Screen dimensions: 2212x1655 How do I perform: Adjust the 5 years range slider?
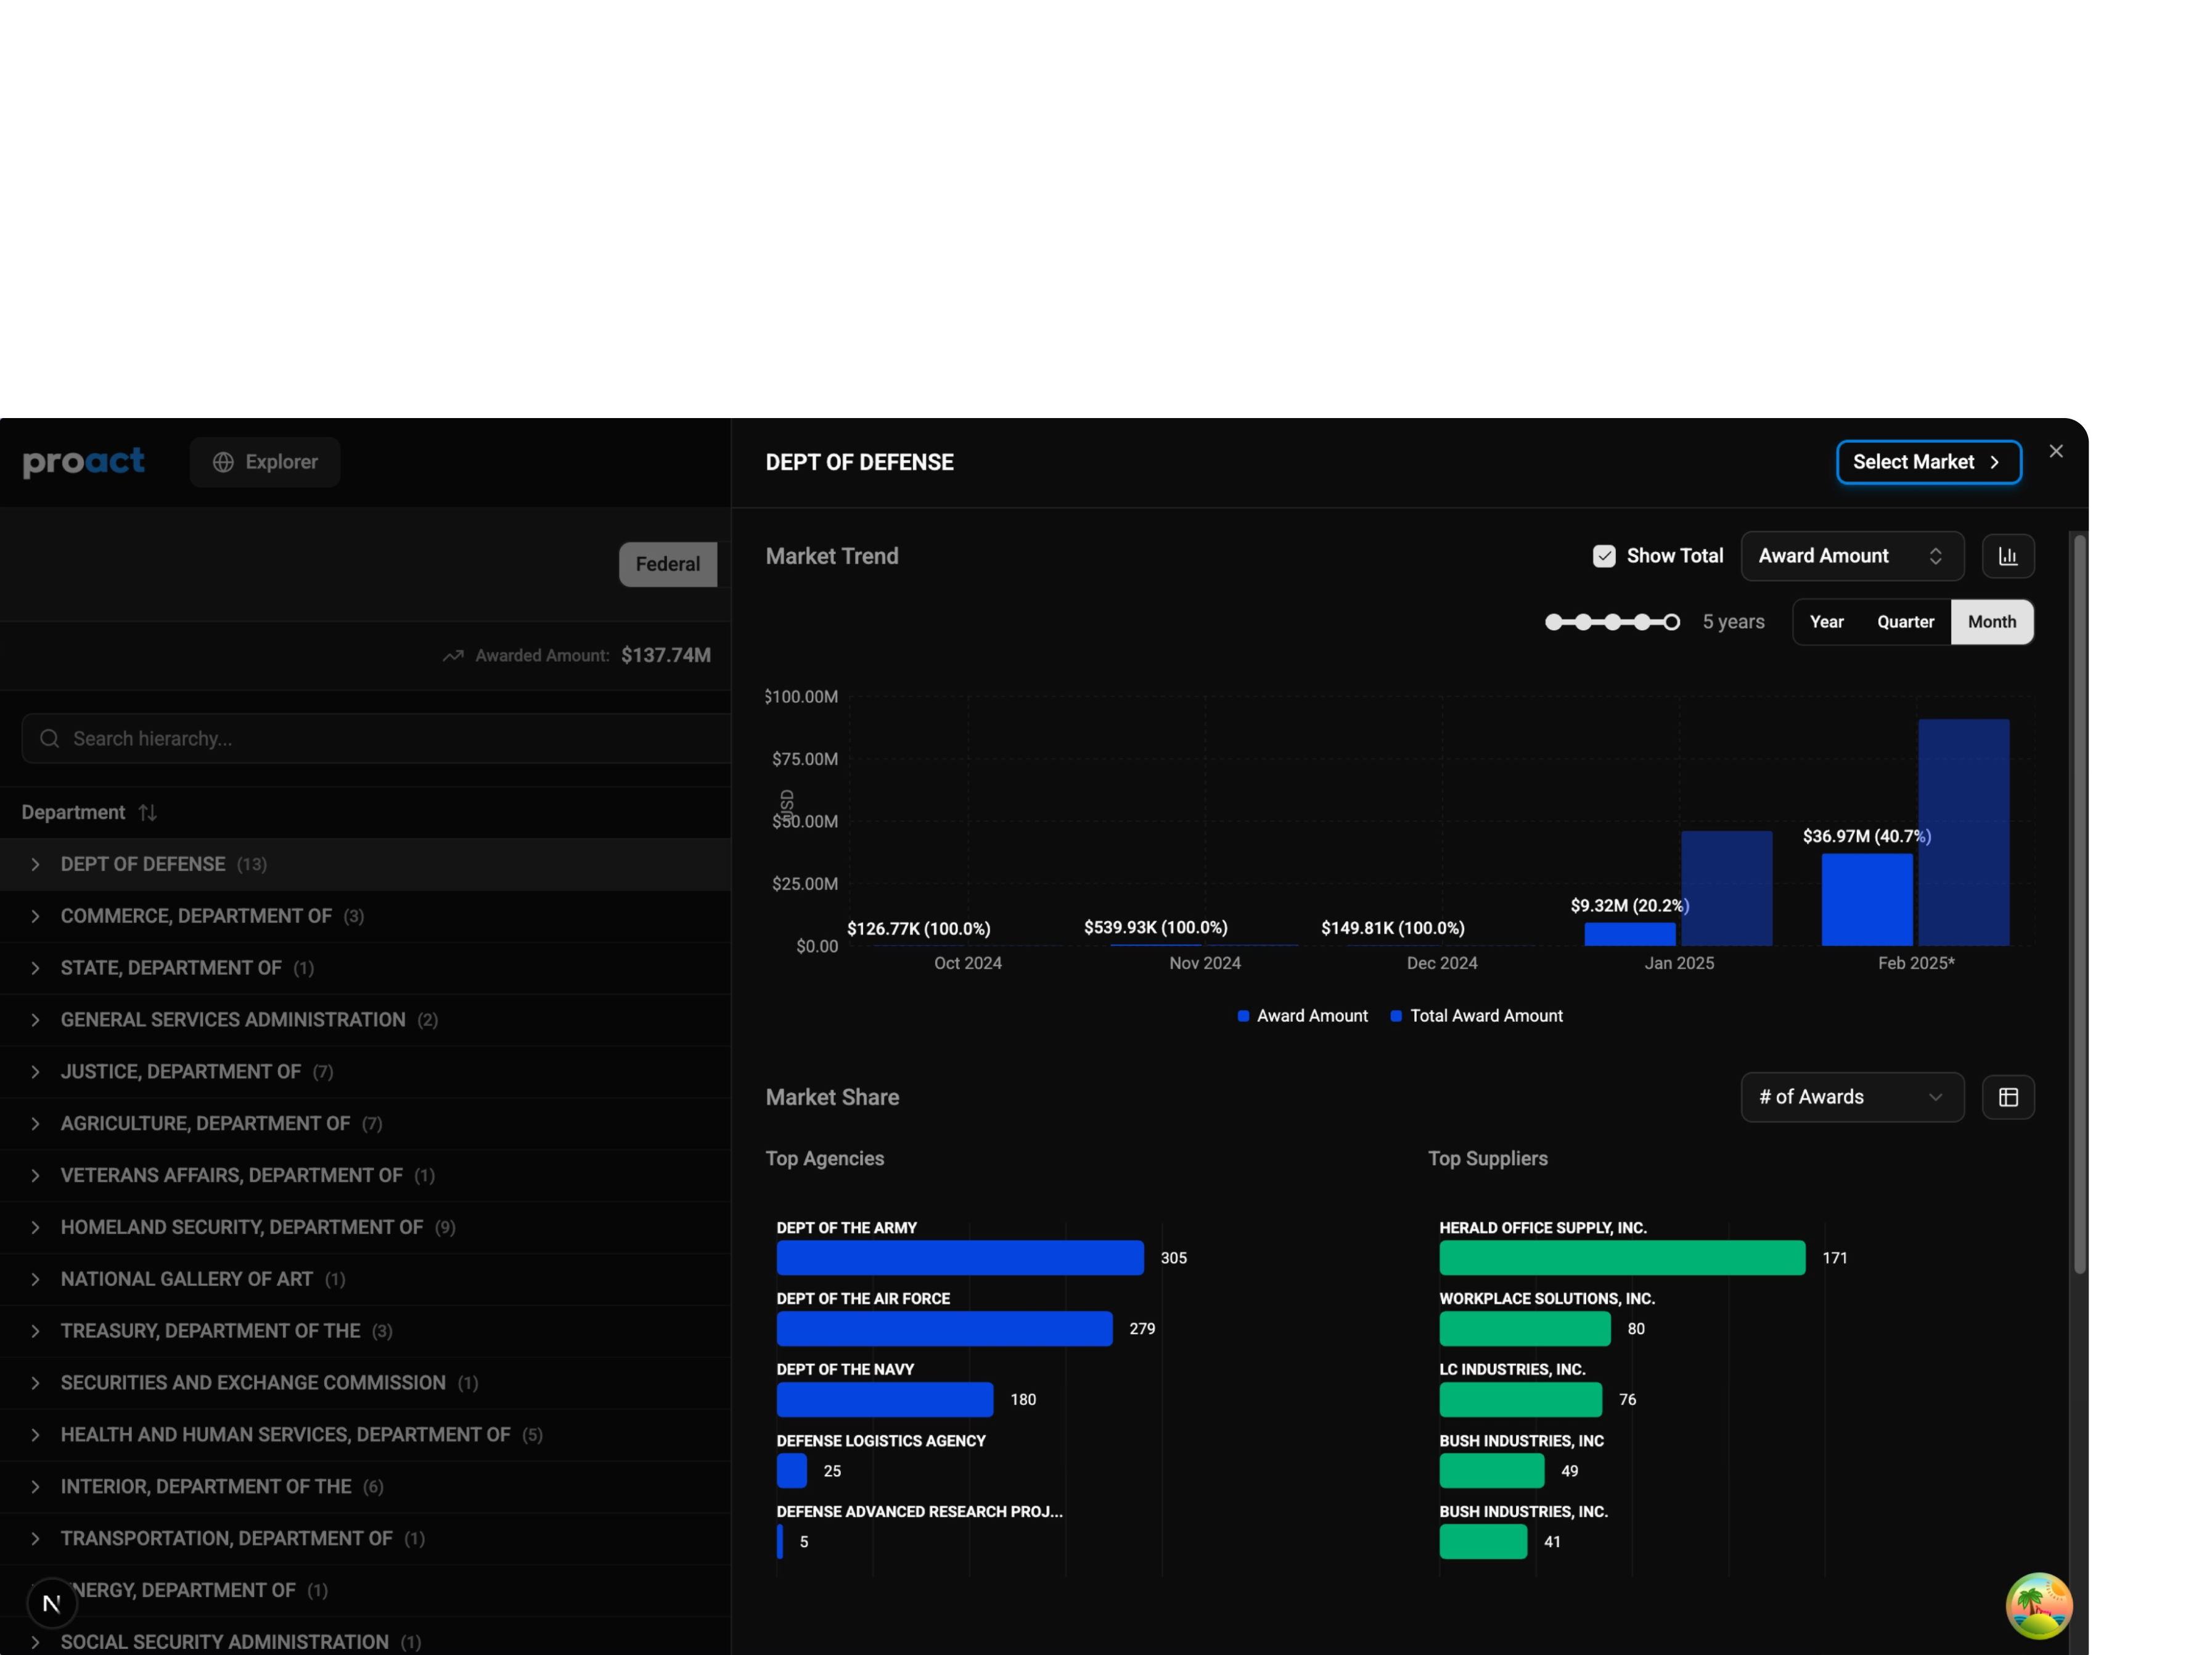[x=1612, y=622]
